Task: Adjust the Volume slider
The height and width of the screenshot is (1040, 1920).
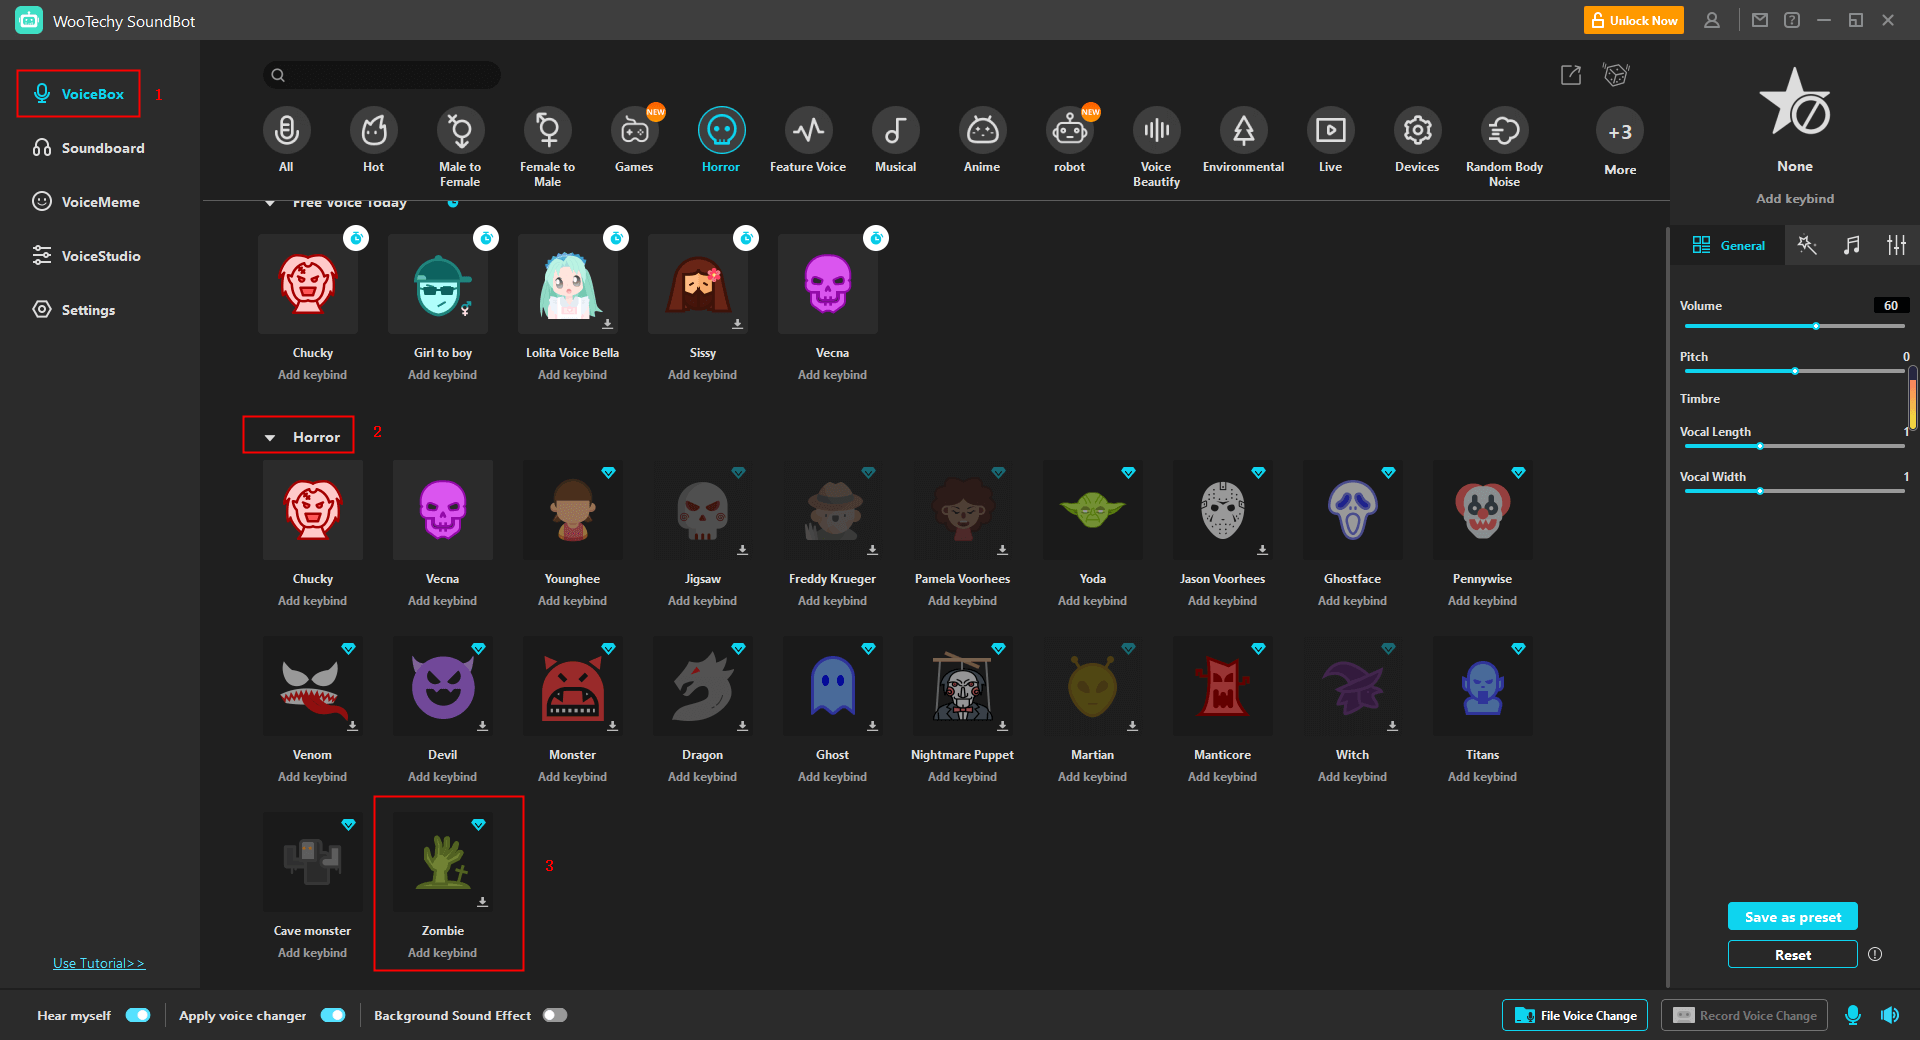Action: [1795, 326]
